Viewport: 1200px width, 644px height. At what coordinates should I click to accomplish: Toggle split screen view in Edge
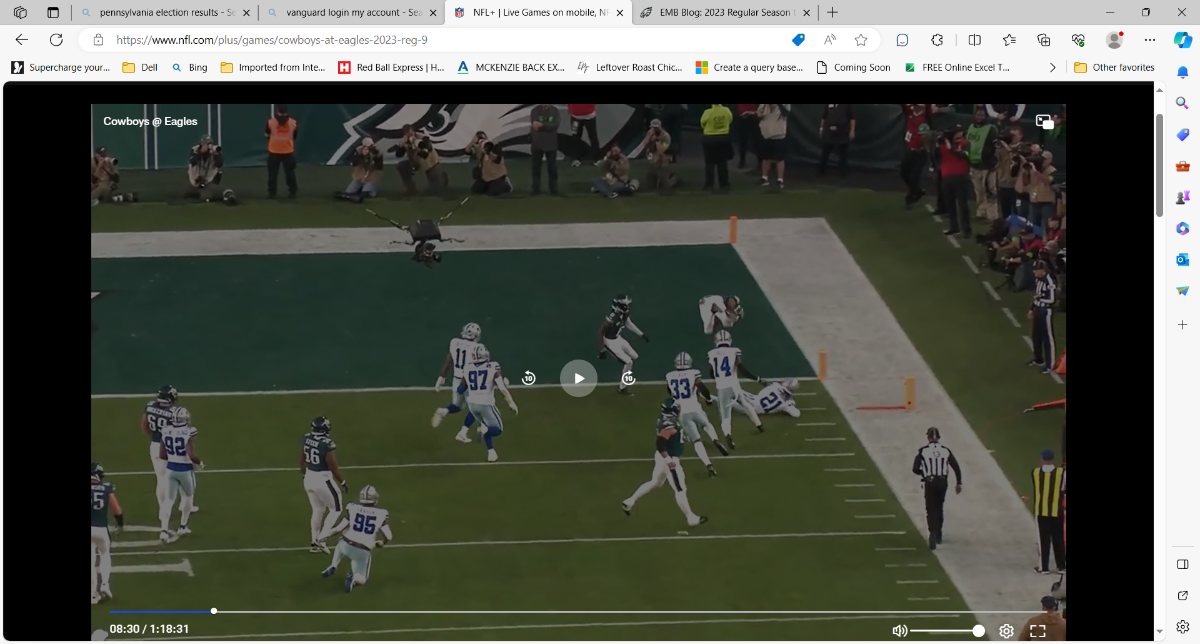tap(975, 40)
